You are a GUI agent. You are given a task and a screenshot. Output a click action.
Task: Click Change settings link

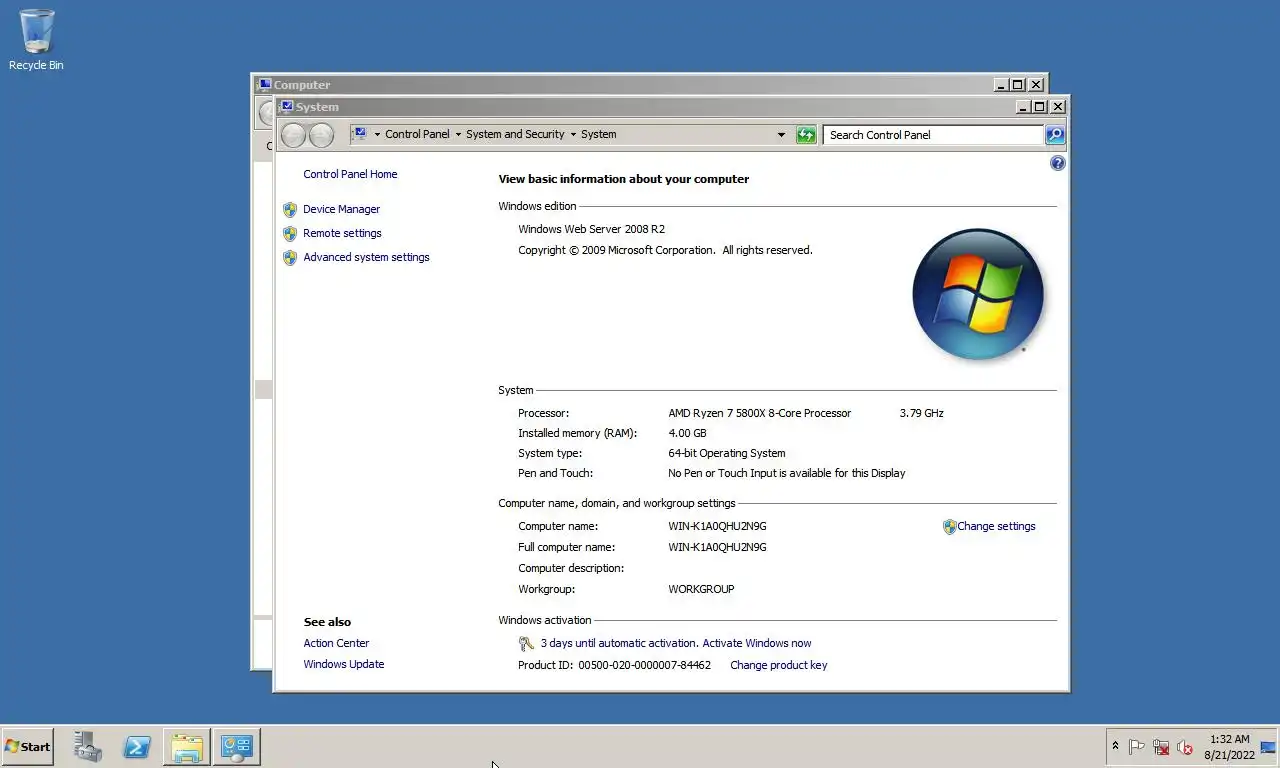pos(996,526)
